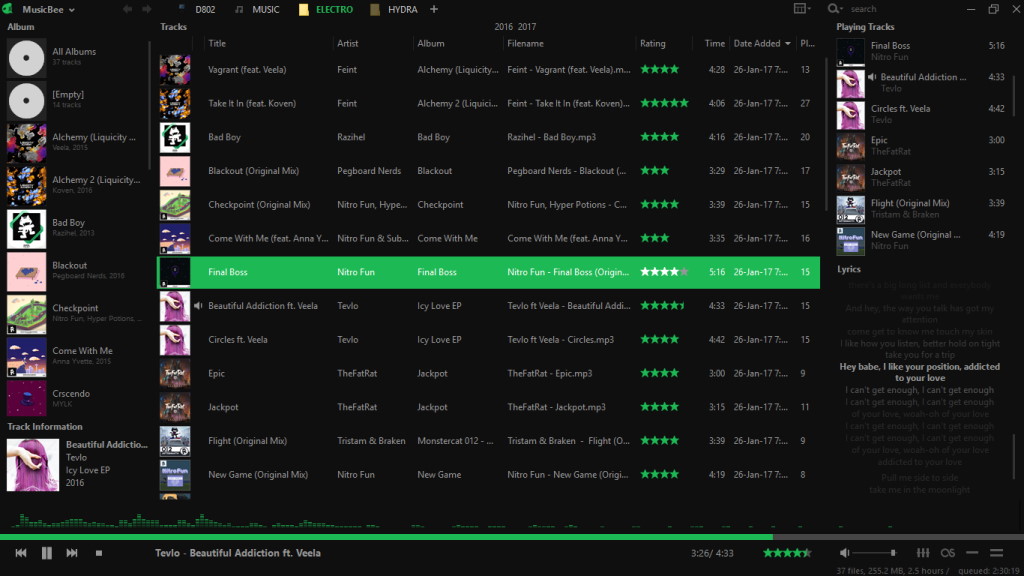Click the search magnifier icon
The height and width of the screenshot is (576, 1024).
click(832, 8)
